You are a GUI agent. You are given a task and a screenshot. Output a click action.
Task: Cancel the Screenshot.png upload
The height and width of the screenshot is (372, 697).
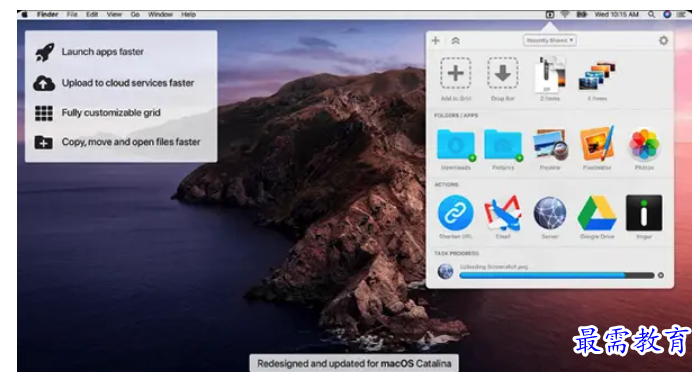point(661,276)
